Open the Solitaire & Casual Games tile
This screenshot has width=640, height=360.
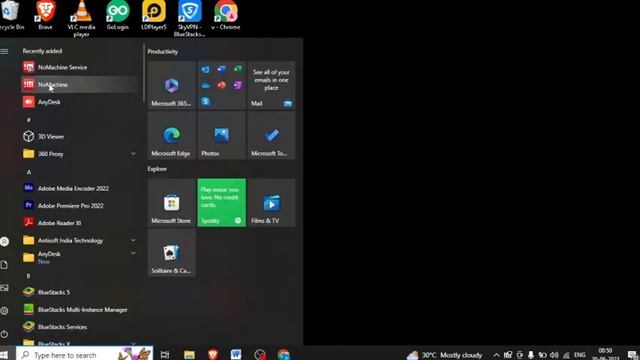[172, 253]
